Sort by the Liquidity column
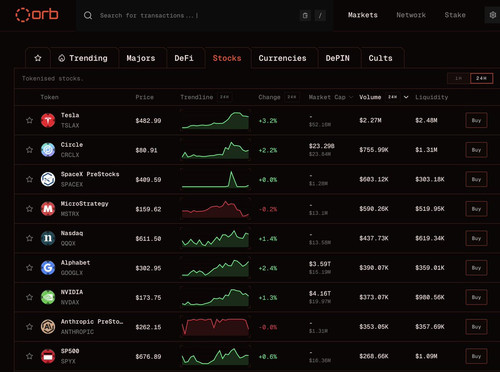The image size is (500, 372). tap(432, 97)
